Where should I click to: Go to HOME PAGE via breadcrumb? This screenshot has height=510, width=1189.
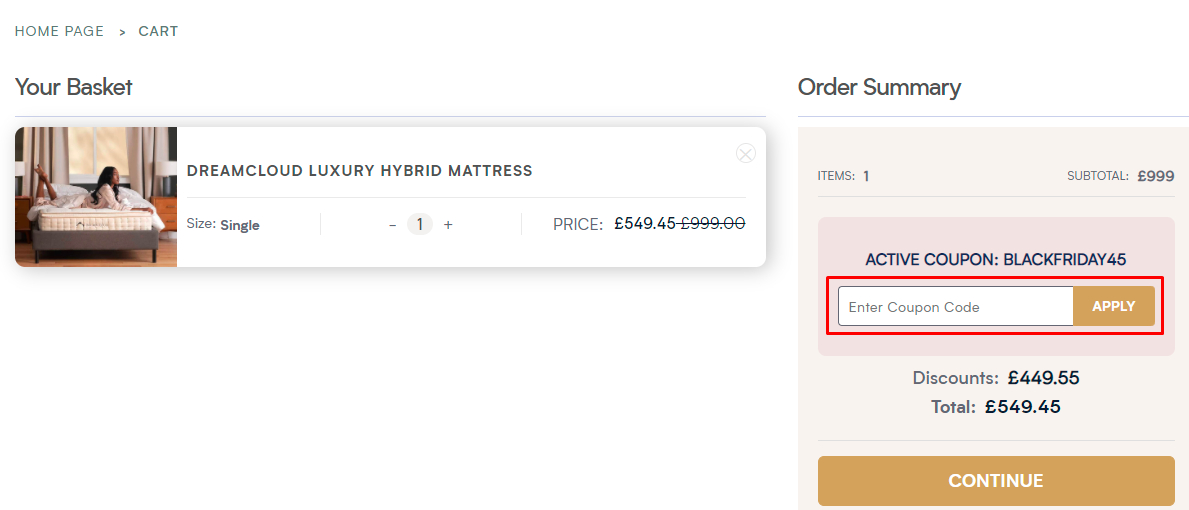click(x=59, y=31)
